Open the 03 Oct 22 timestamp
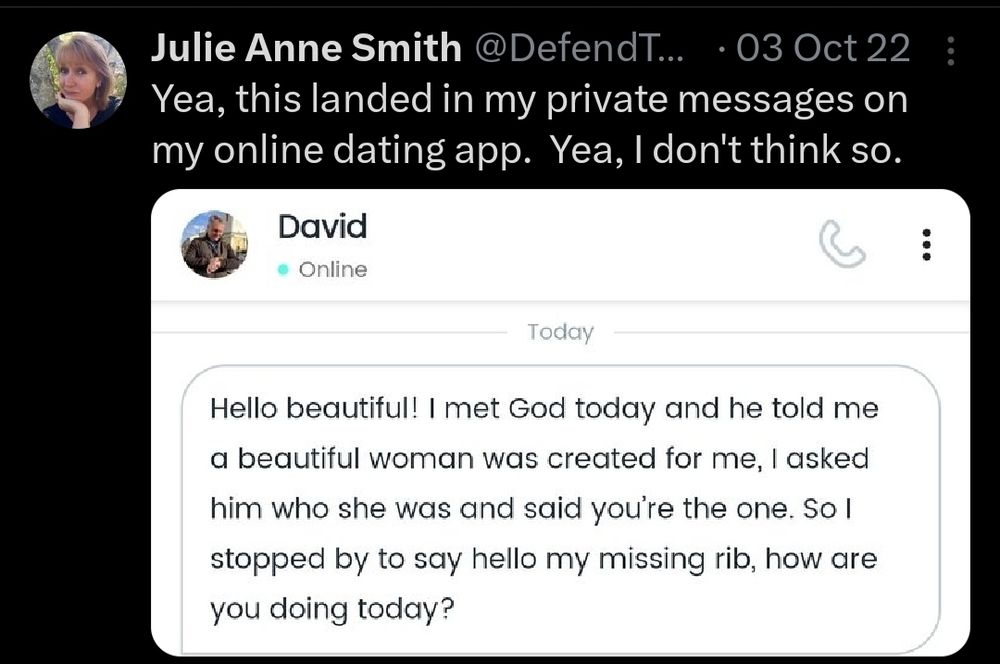This screenshot has width=1000, height=664. point(823,47)
